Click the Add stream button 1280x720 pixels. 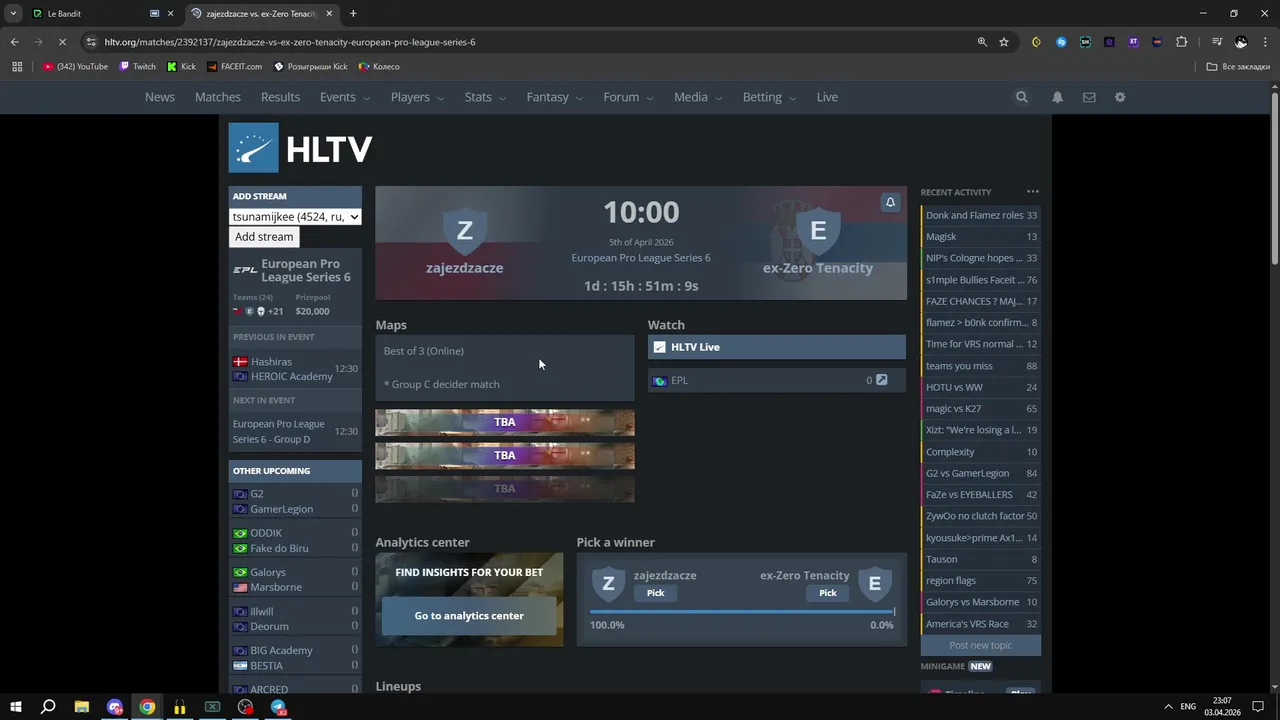click(x=264, y=237)
